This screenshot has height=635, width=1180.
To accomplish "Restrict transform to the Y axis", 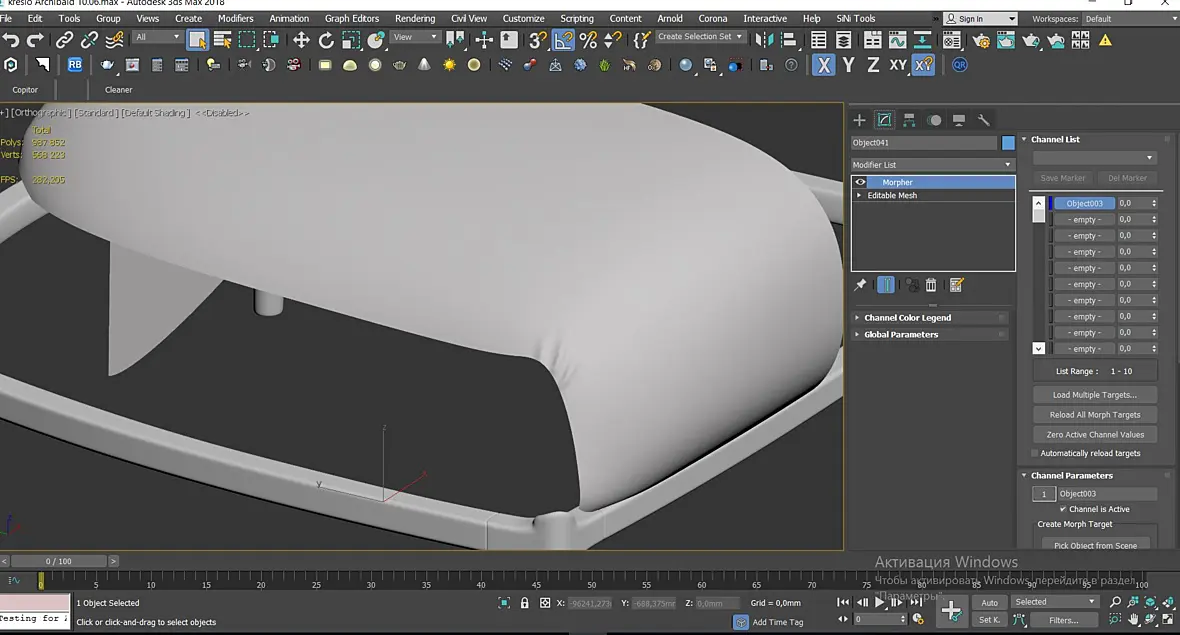I will click(848, 65).
